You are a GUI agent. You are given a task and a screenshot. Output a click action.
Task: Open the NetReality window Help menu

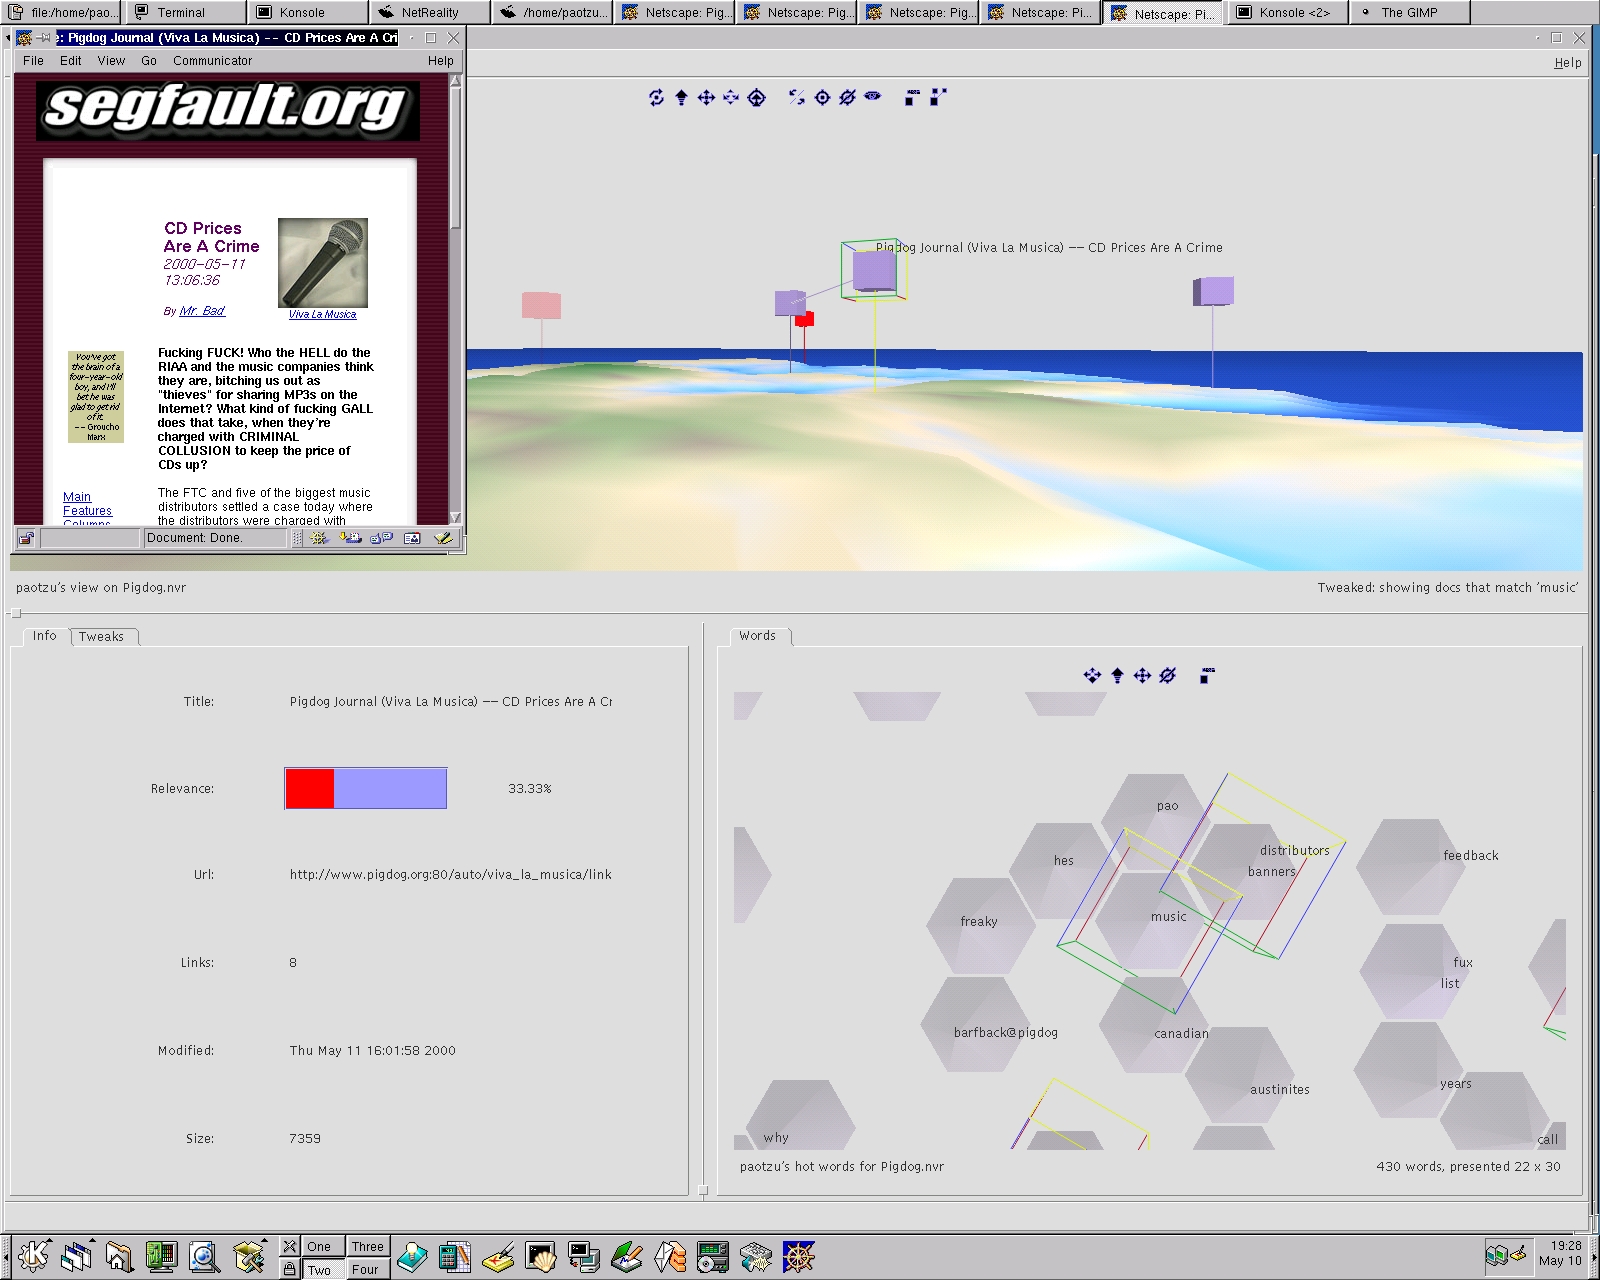tap(1567, 63)
